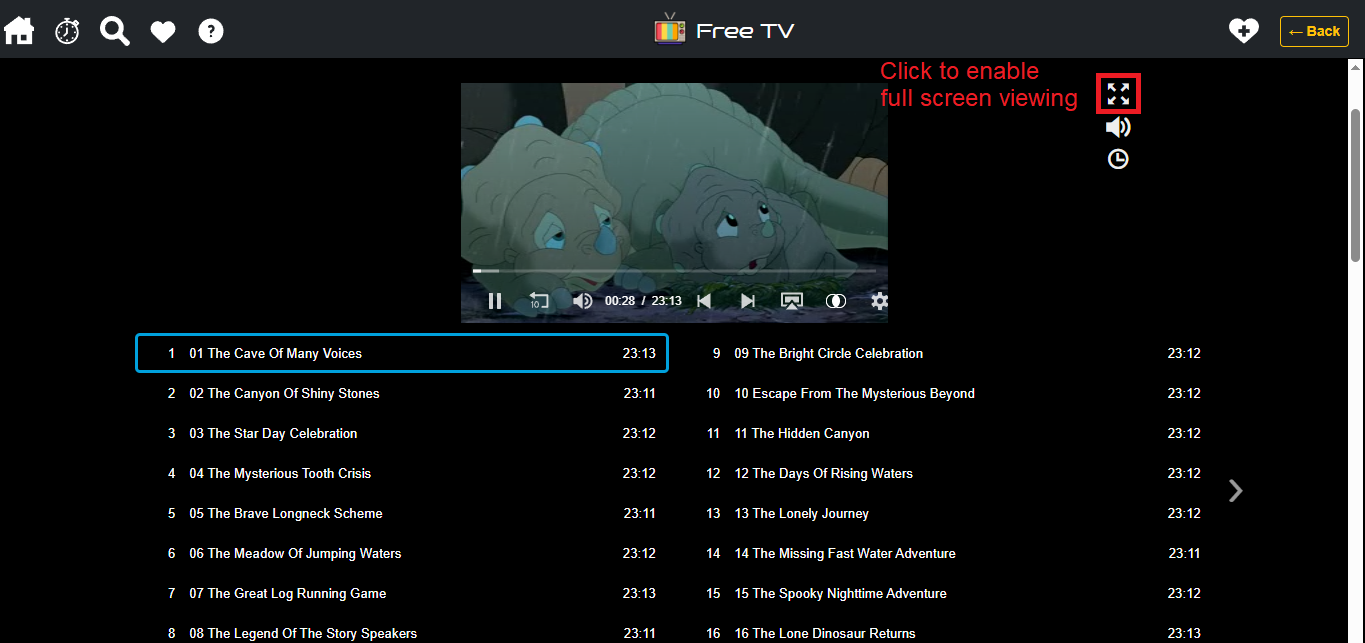Show next page of episodes chevron
1365x643 pixels.
pyautogui.click(x=1236, y=490)
